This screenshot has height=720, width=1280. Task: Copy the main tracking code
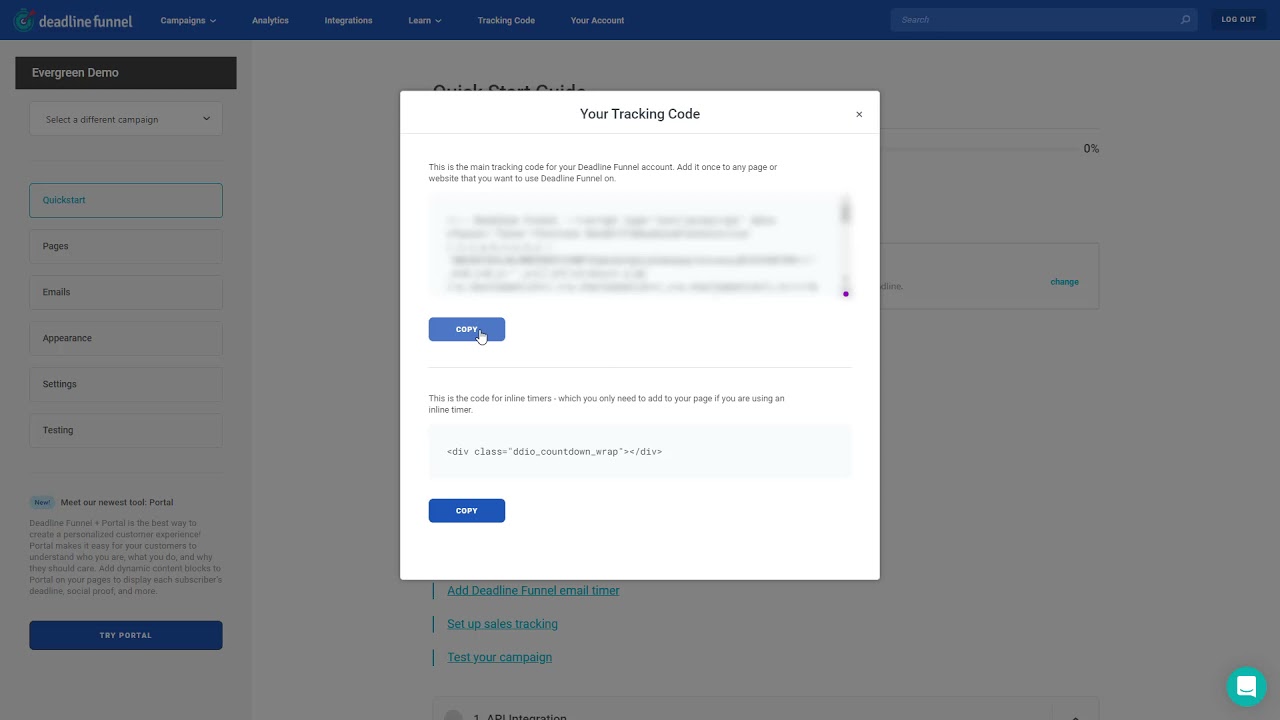(467, 329)
